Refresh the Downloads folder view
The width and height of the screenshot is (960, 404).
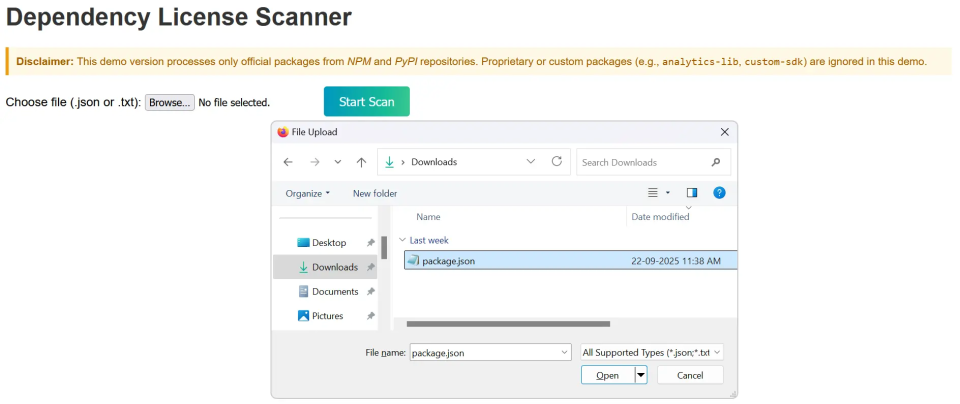pyautogui.click(x=556, y=162)
